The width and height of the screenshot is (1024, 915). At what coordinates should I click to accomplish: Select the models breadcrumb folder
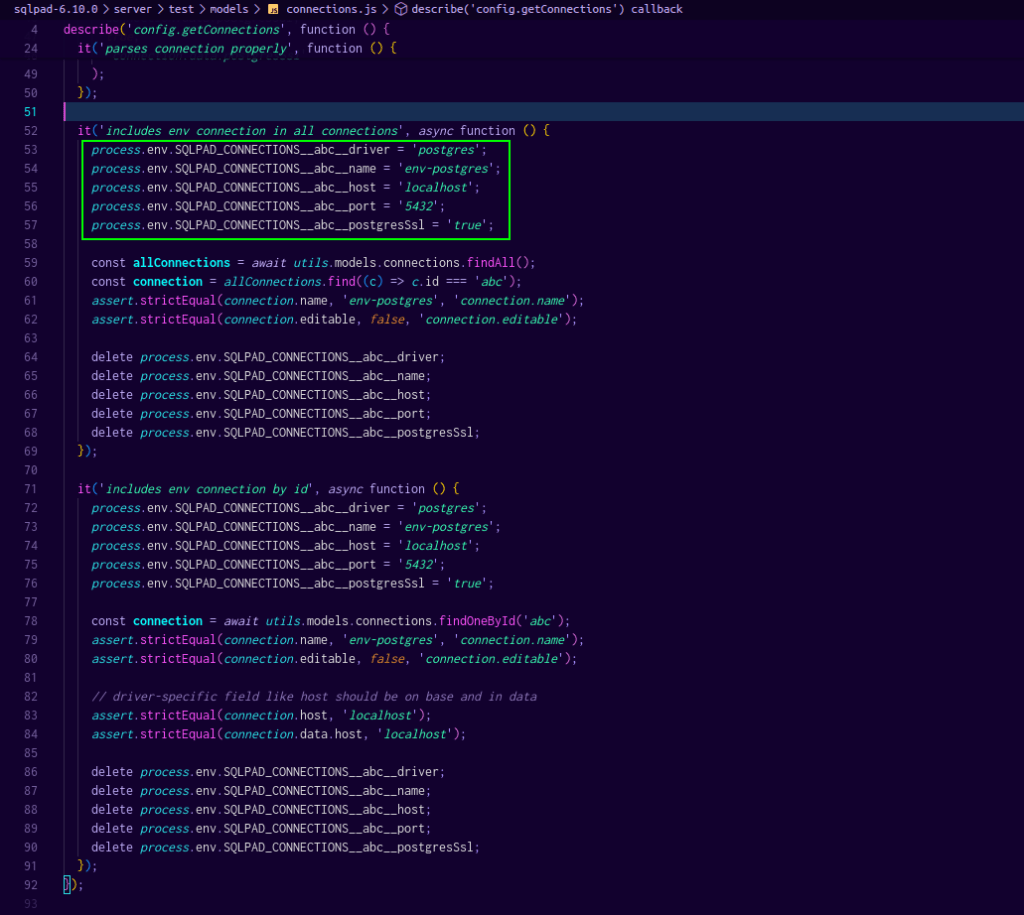[x=229, y=9]
